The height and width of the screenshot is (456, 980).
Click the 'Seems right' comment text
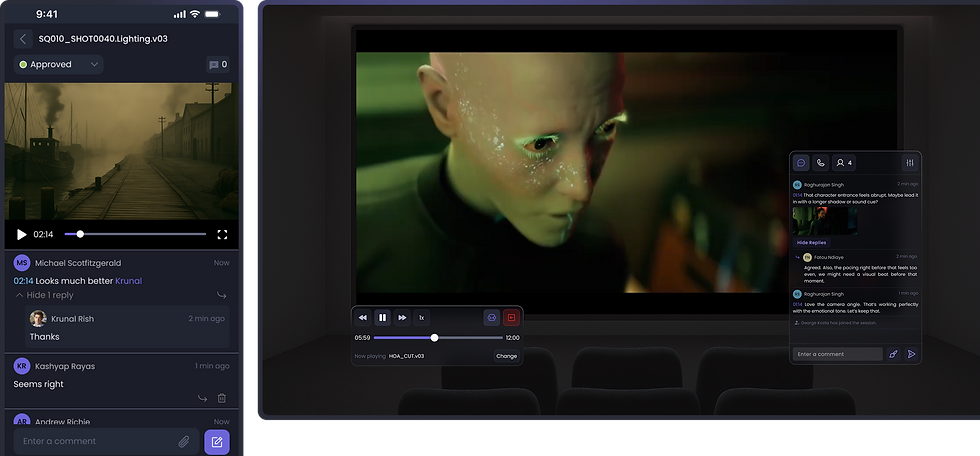(x=39, y=384)
